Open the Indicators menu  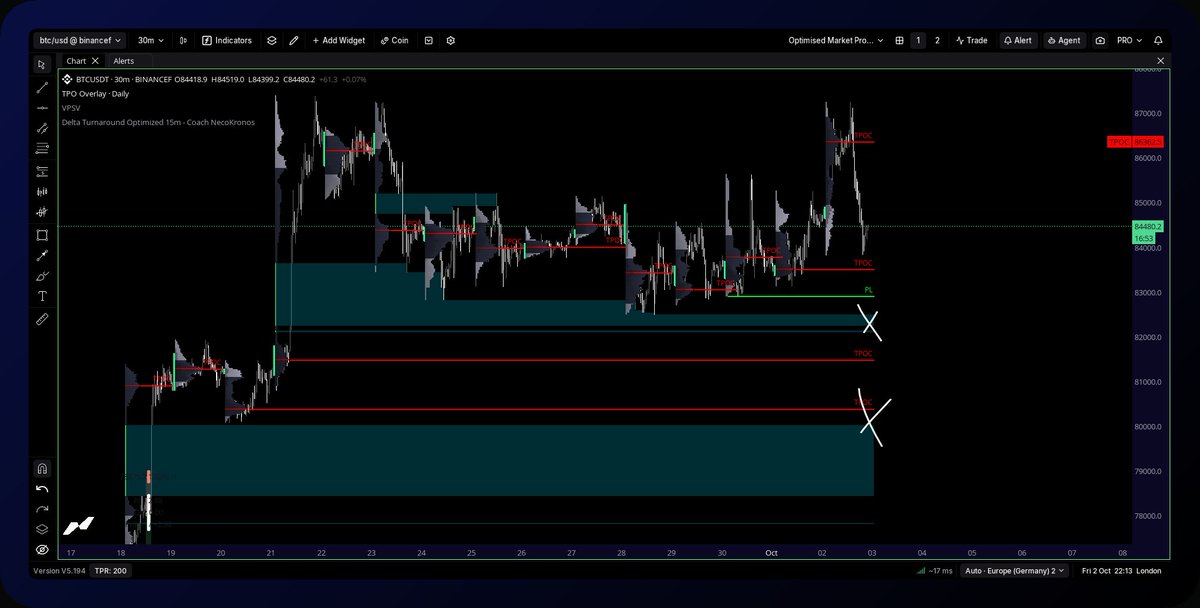(227, 41)
